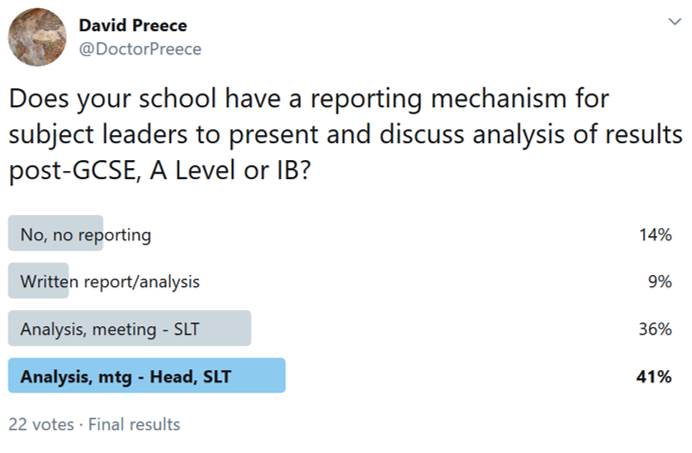692x453 pixels.
Task: Click the 14% poll result figure
Action: (x=656, y=235)
